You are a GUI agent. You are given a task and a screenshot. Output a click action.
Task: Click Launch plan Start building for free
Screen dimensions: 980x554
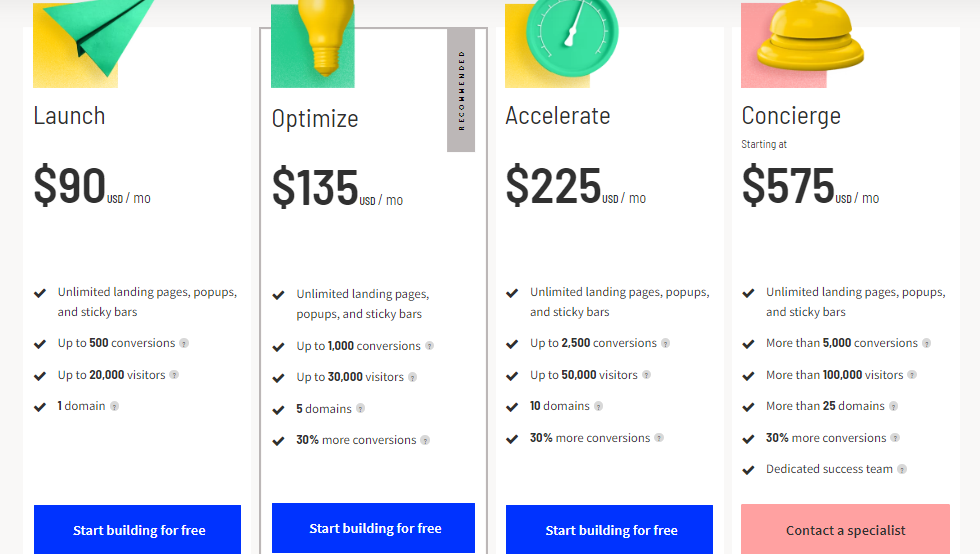point(138,530)
